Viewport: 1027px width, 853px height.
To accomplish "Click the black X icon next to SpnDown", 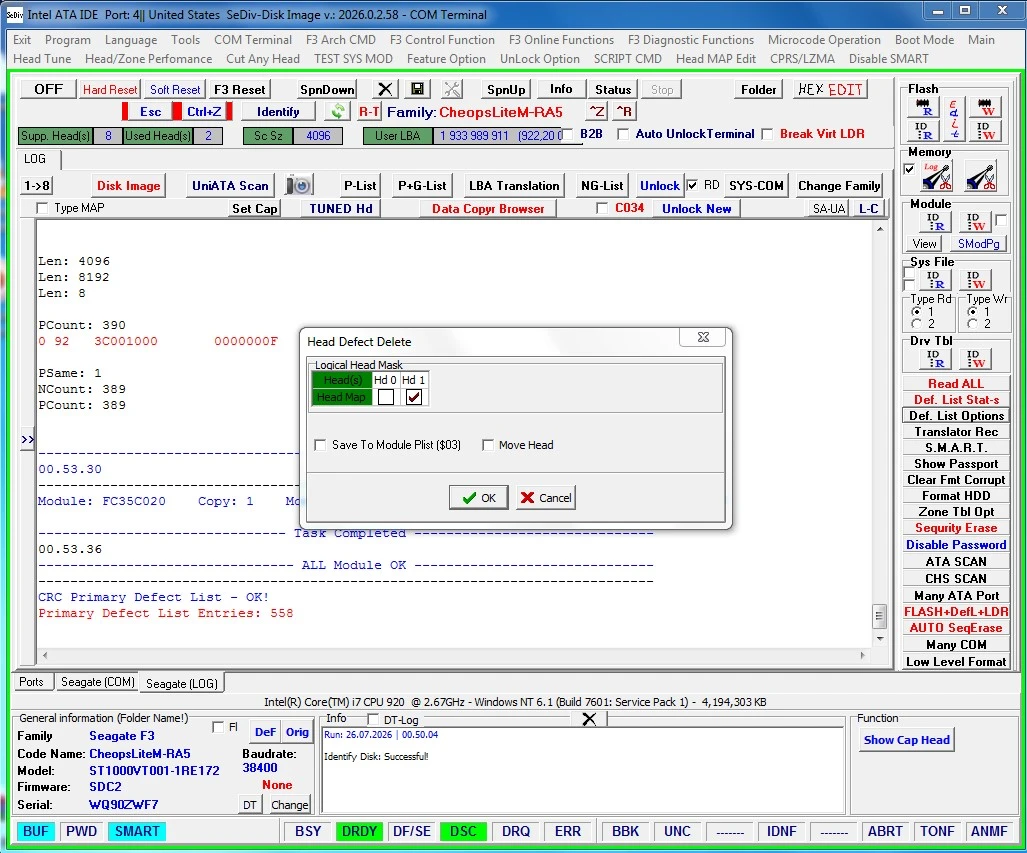I will (385, 89).
